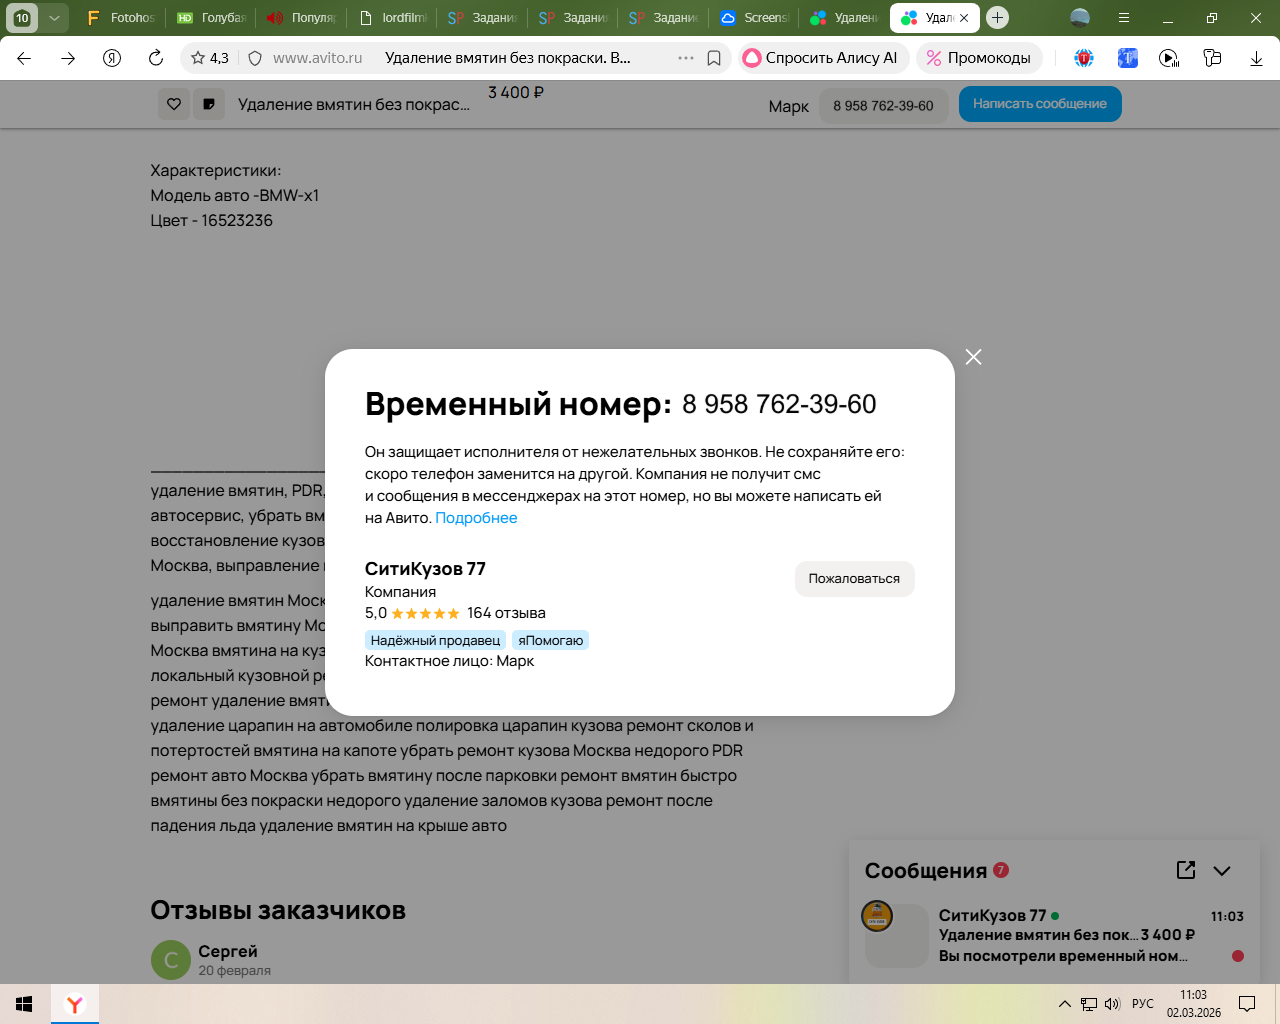Open the media playback control icon
The height and width of the screenshot is (1024, 1280).
(1169, 58)
